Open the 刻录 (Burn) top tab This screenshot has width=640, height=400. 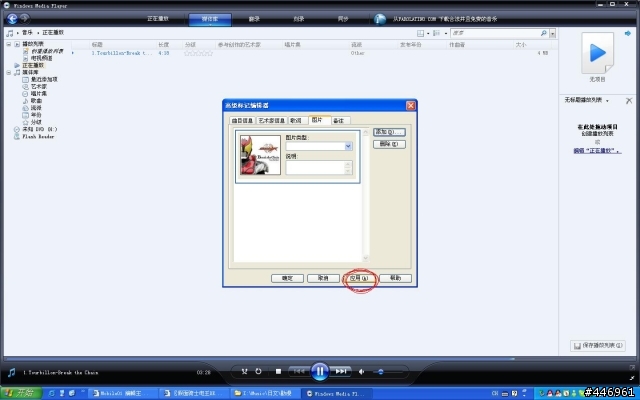tap(299, 19)
